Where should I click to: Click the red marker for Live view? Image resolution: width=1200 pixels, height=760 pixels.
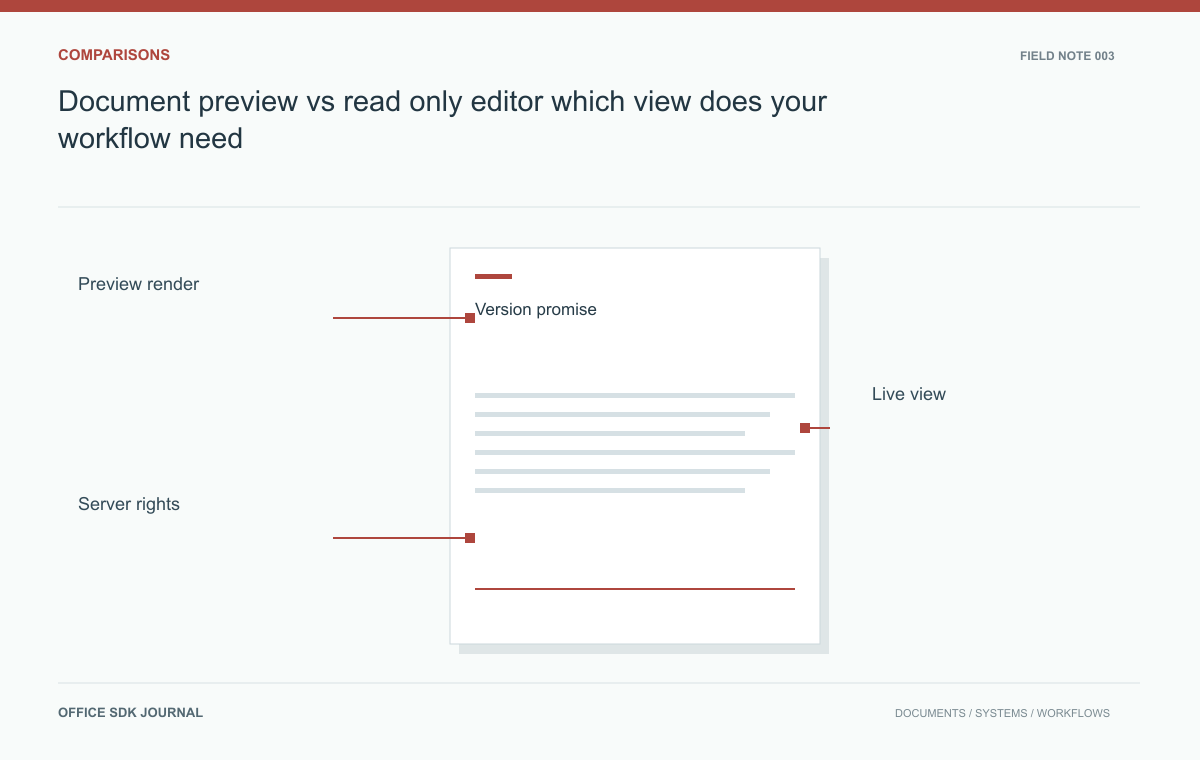tap(805, 428)
